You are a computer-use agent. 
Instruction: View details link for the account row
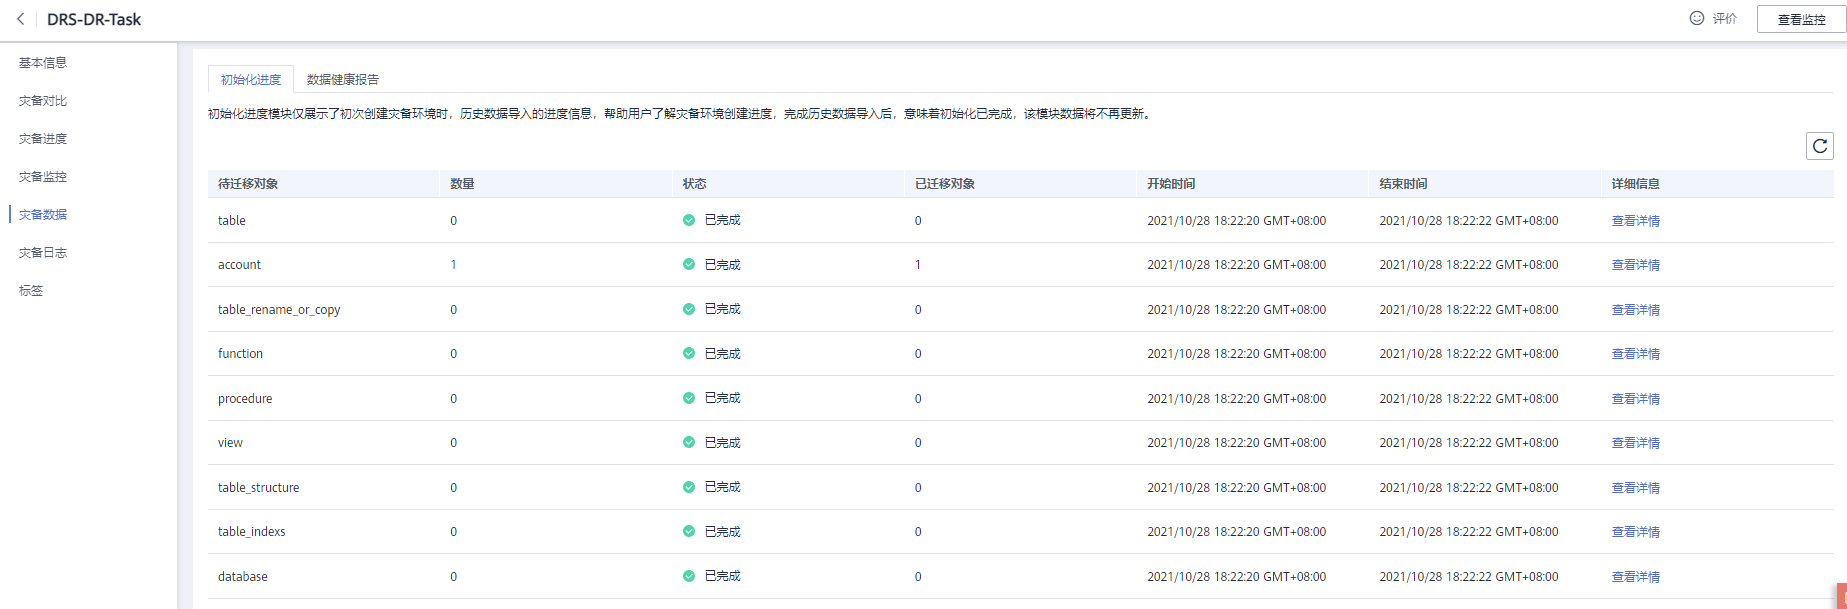point(1635,265)
